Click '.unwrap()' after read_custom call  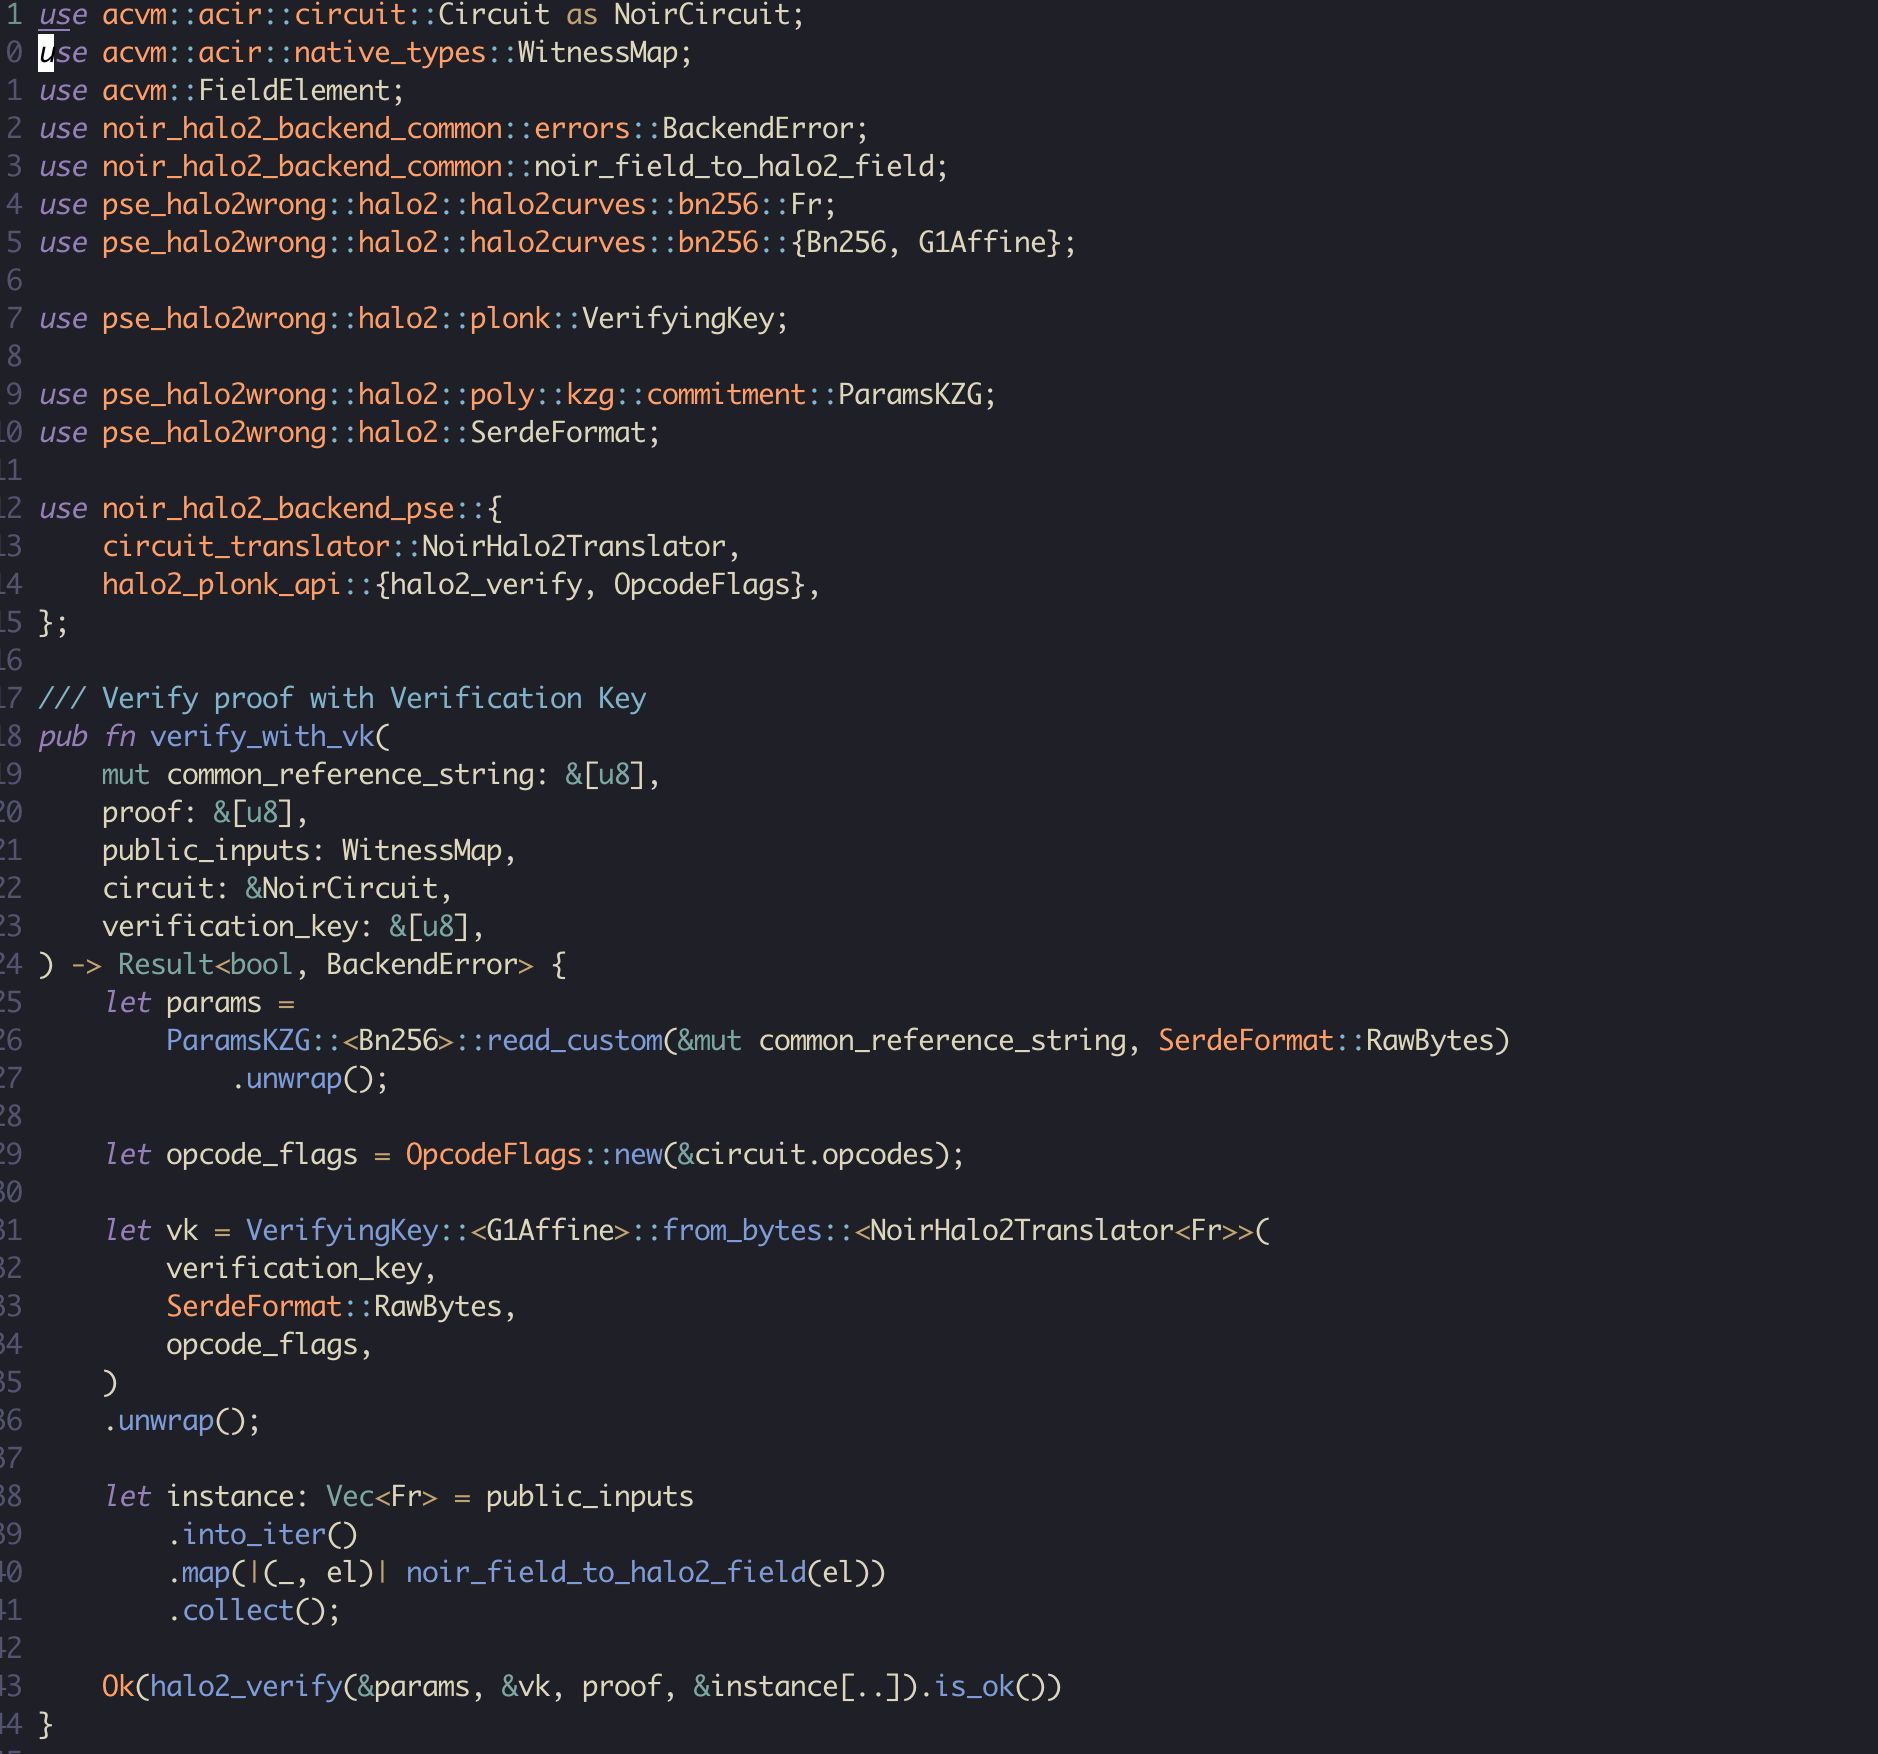coord(302,1078)
